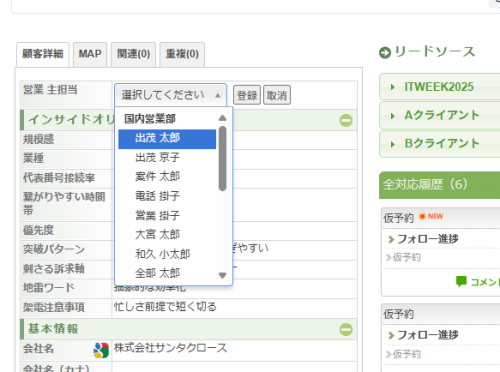Switch to the MAP tab
This screenshot has height=372, width=500.
click(x=90, y=54)
